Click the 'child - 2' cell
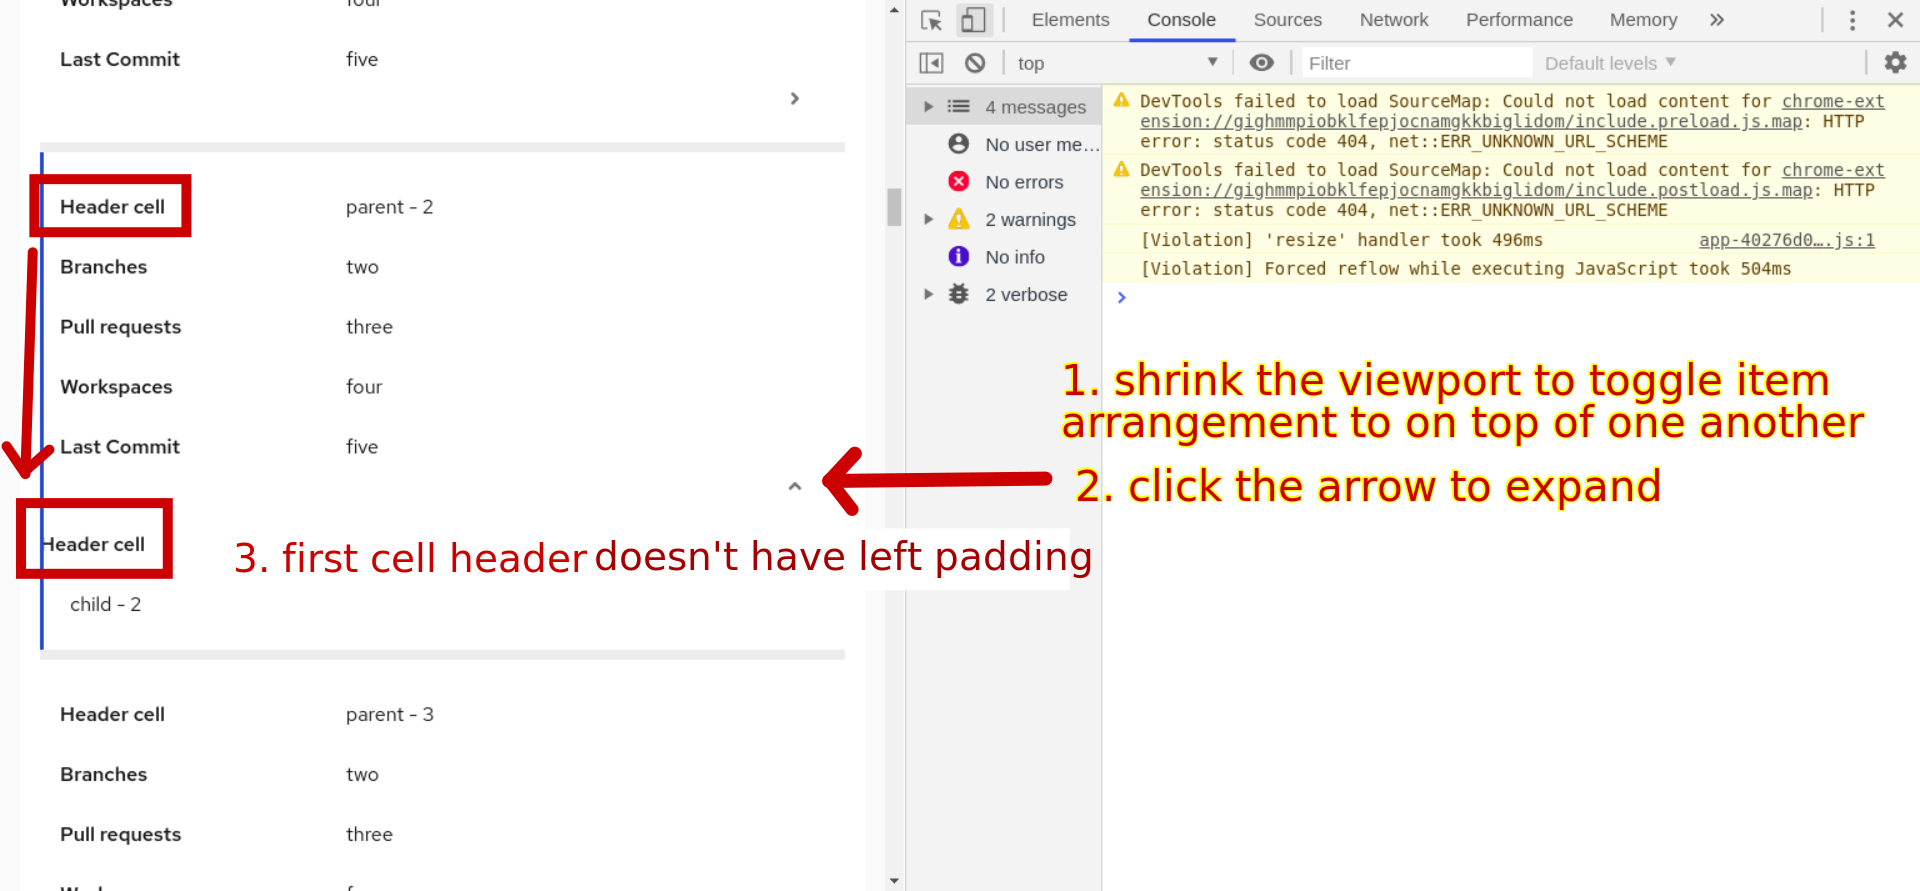Viewport: 1920px width, 891px height. coord(105,604)
